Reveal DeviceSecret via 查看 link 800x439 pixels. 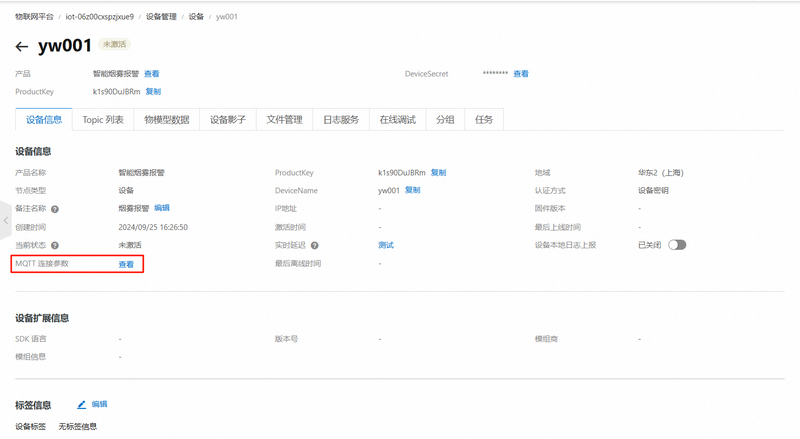(x=521, y=74)
